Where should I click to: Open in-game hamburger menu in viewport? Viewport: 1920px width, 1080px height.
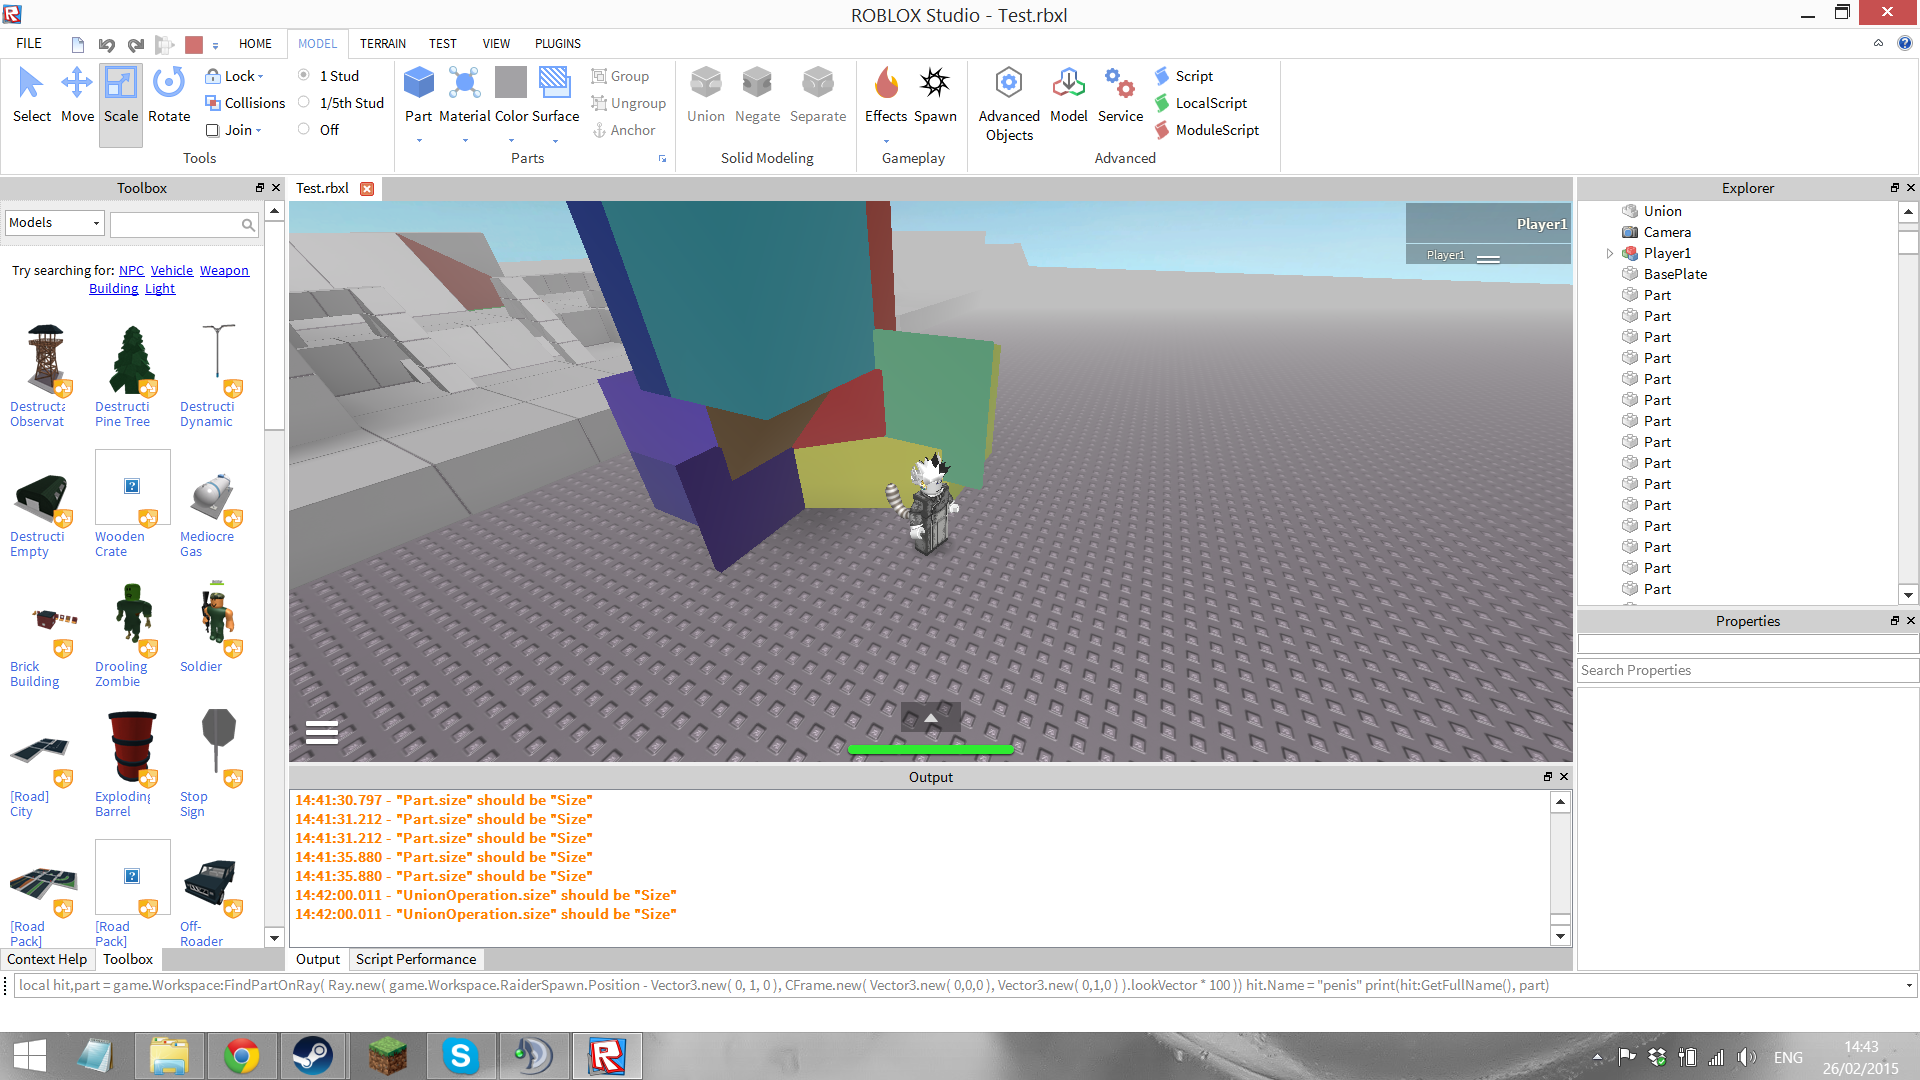coord(321,732)
